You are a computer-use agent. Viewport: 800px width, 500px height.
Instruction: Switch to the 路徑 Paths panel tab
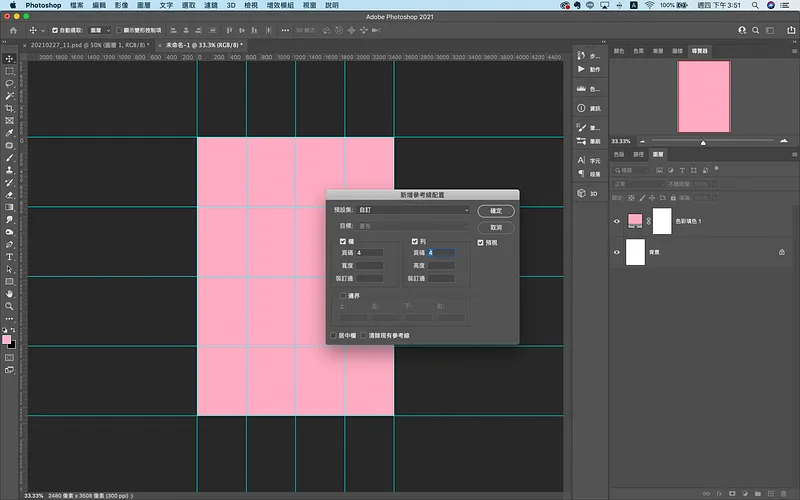(638, 154)
